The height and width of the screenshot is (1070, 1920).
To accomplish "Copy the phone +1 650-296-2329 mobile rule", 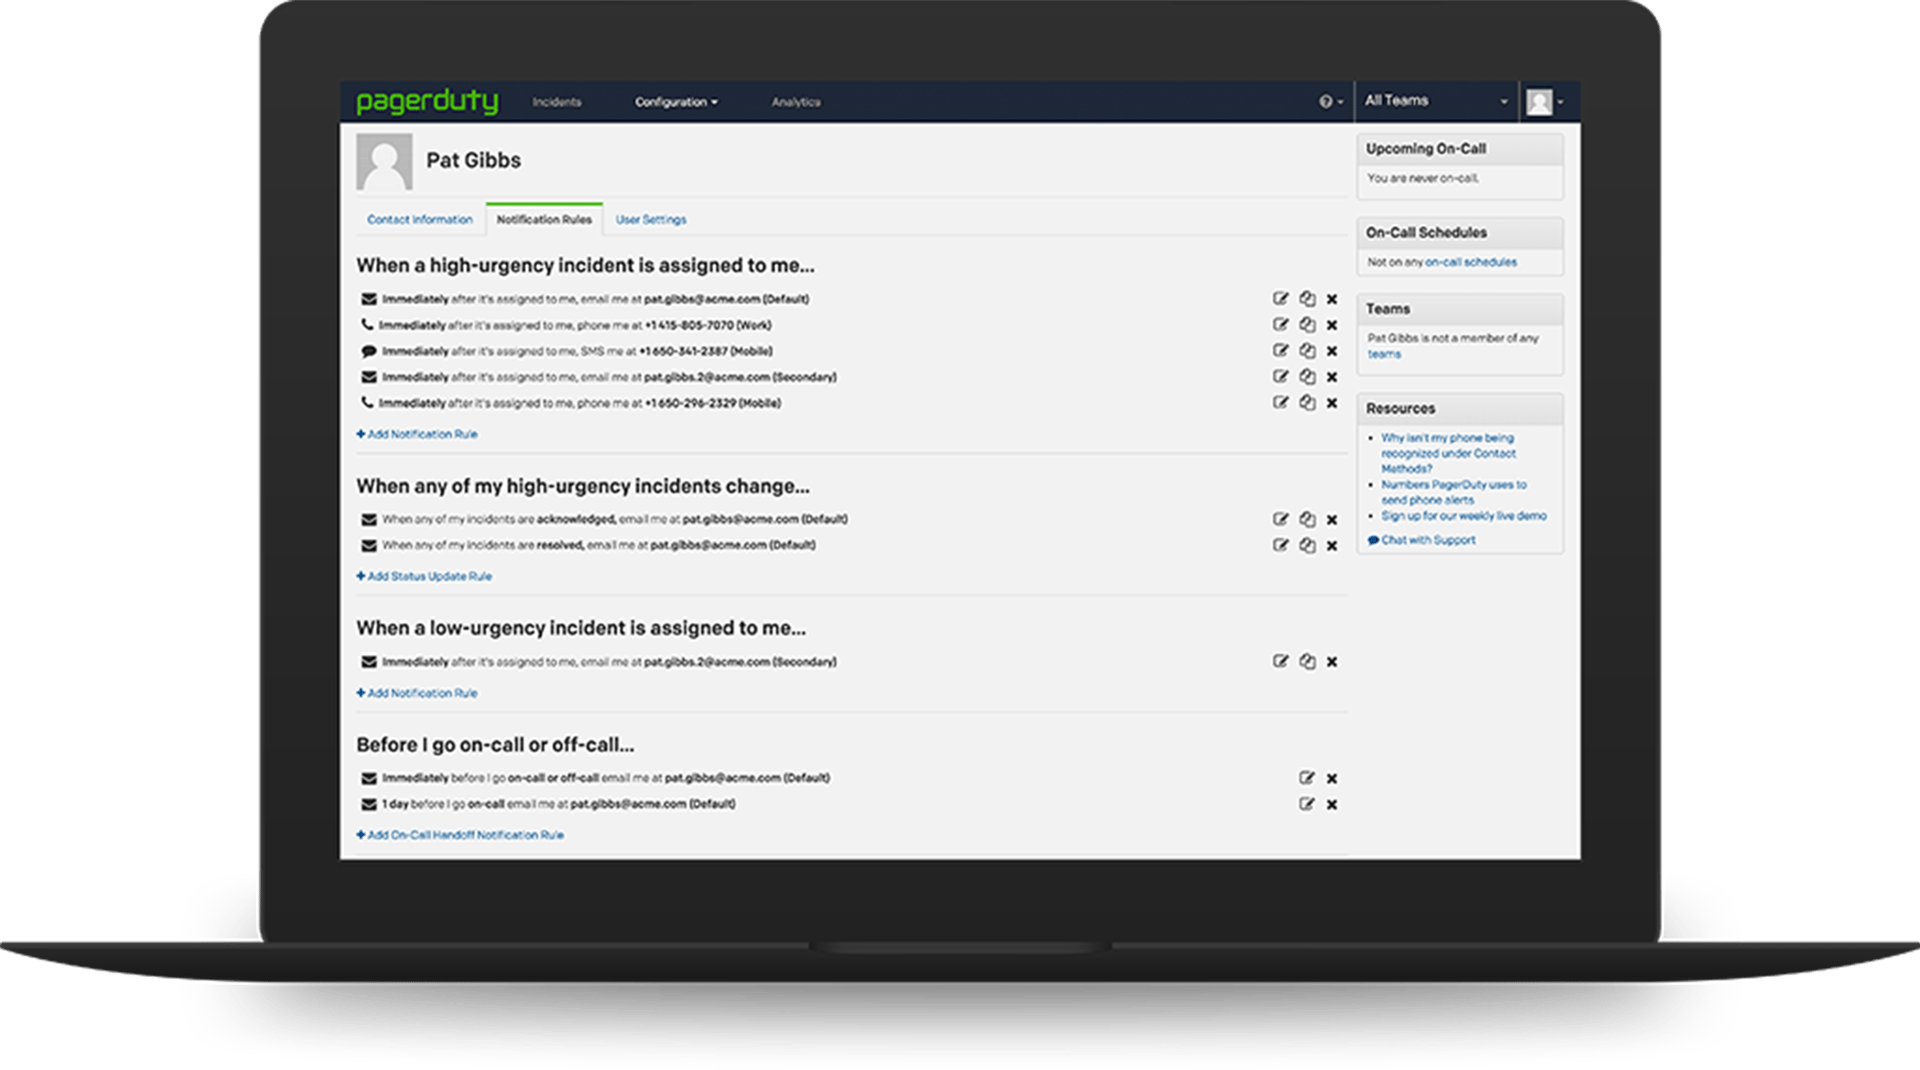I will [x=1306, y=403].
